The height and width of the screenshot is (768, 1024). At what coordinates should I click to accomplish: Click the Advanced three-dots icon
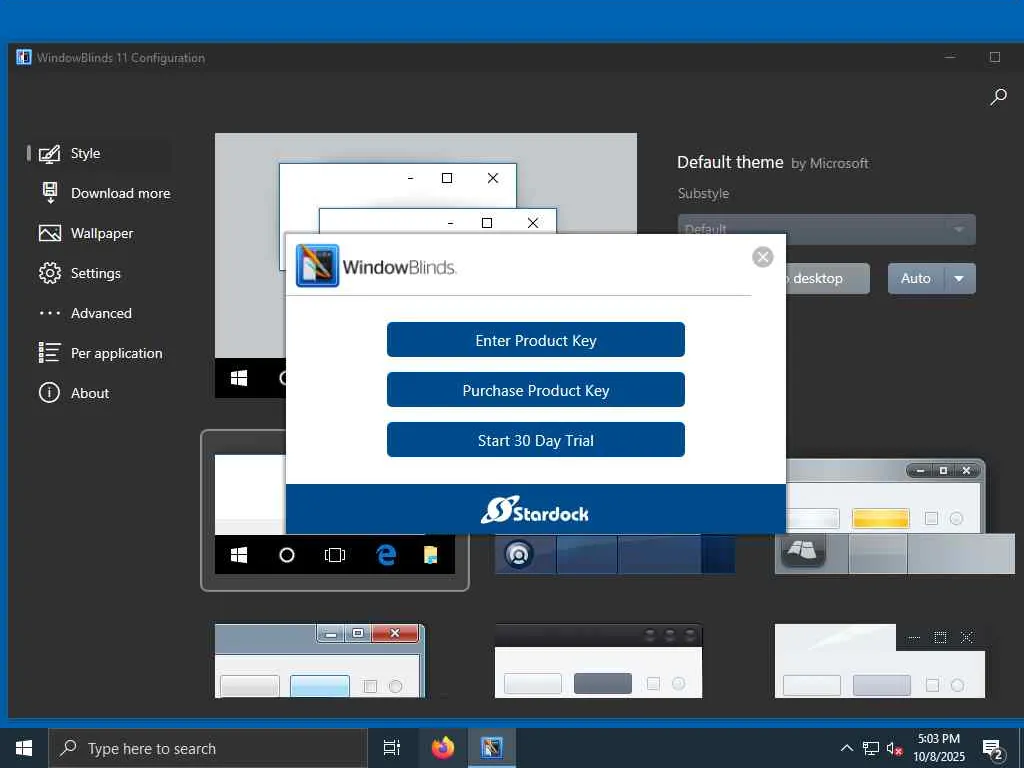click(50, 313)
